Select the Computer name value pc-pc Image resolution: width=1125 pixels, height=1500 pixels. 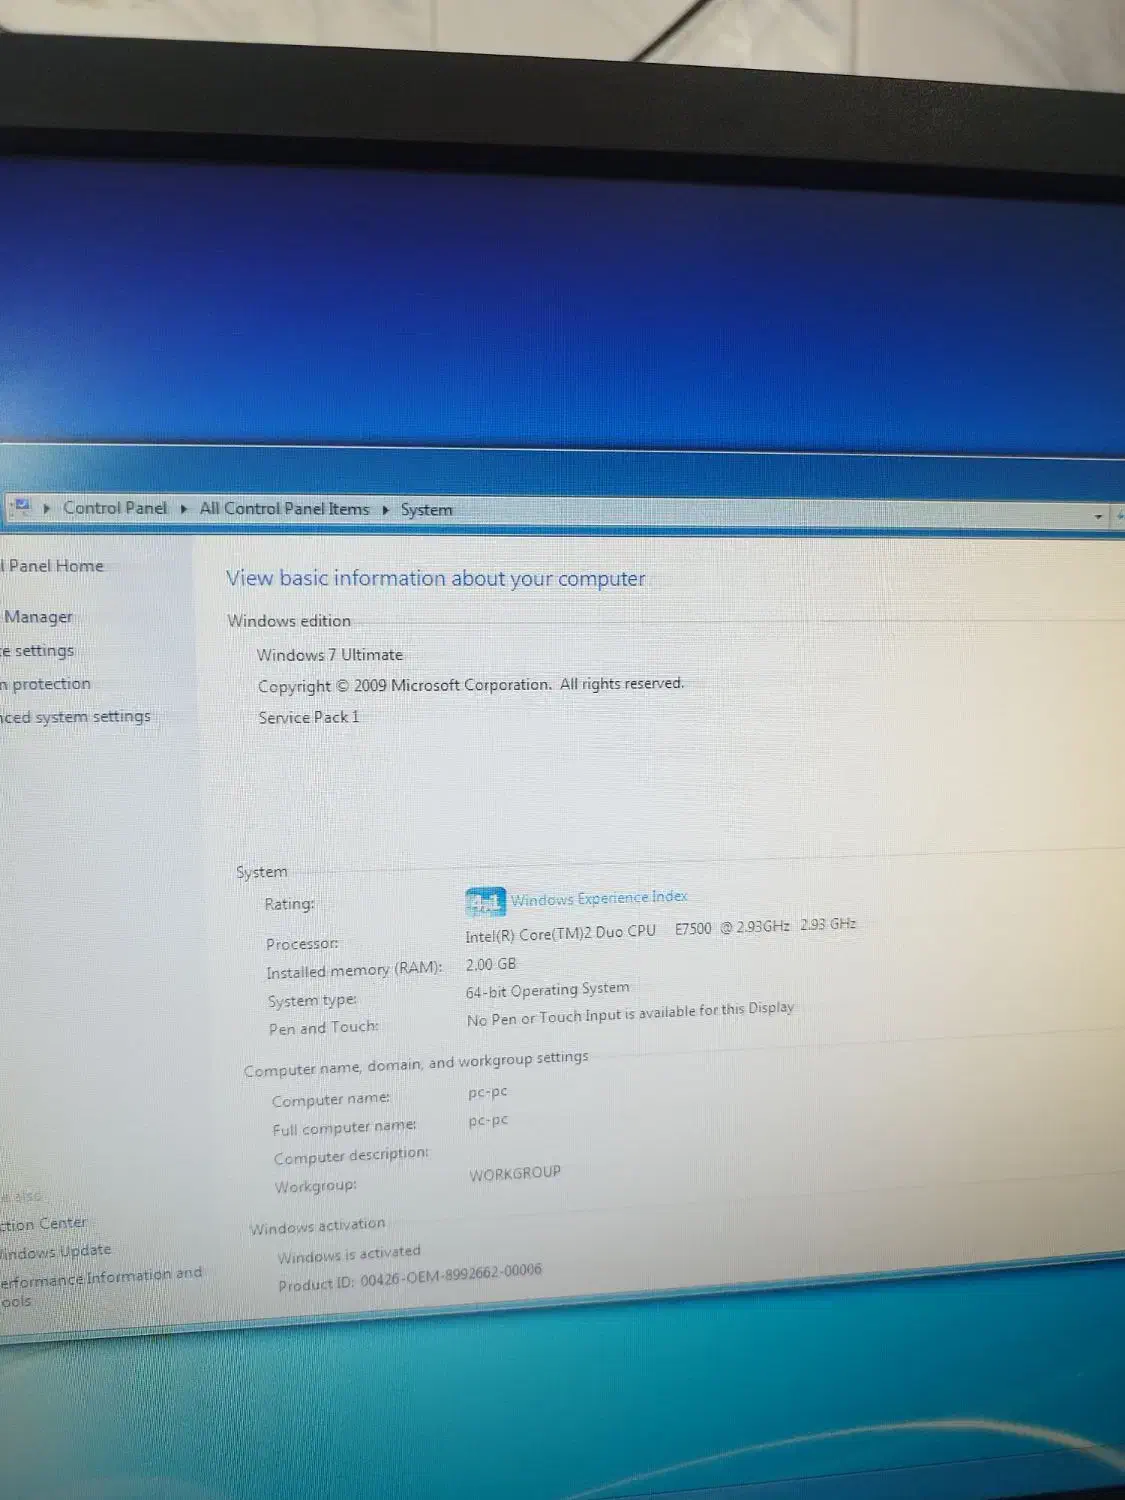488,1092
